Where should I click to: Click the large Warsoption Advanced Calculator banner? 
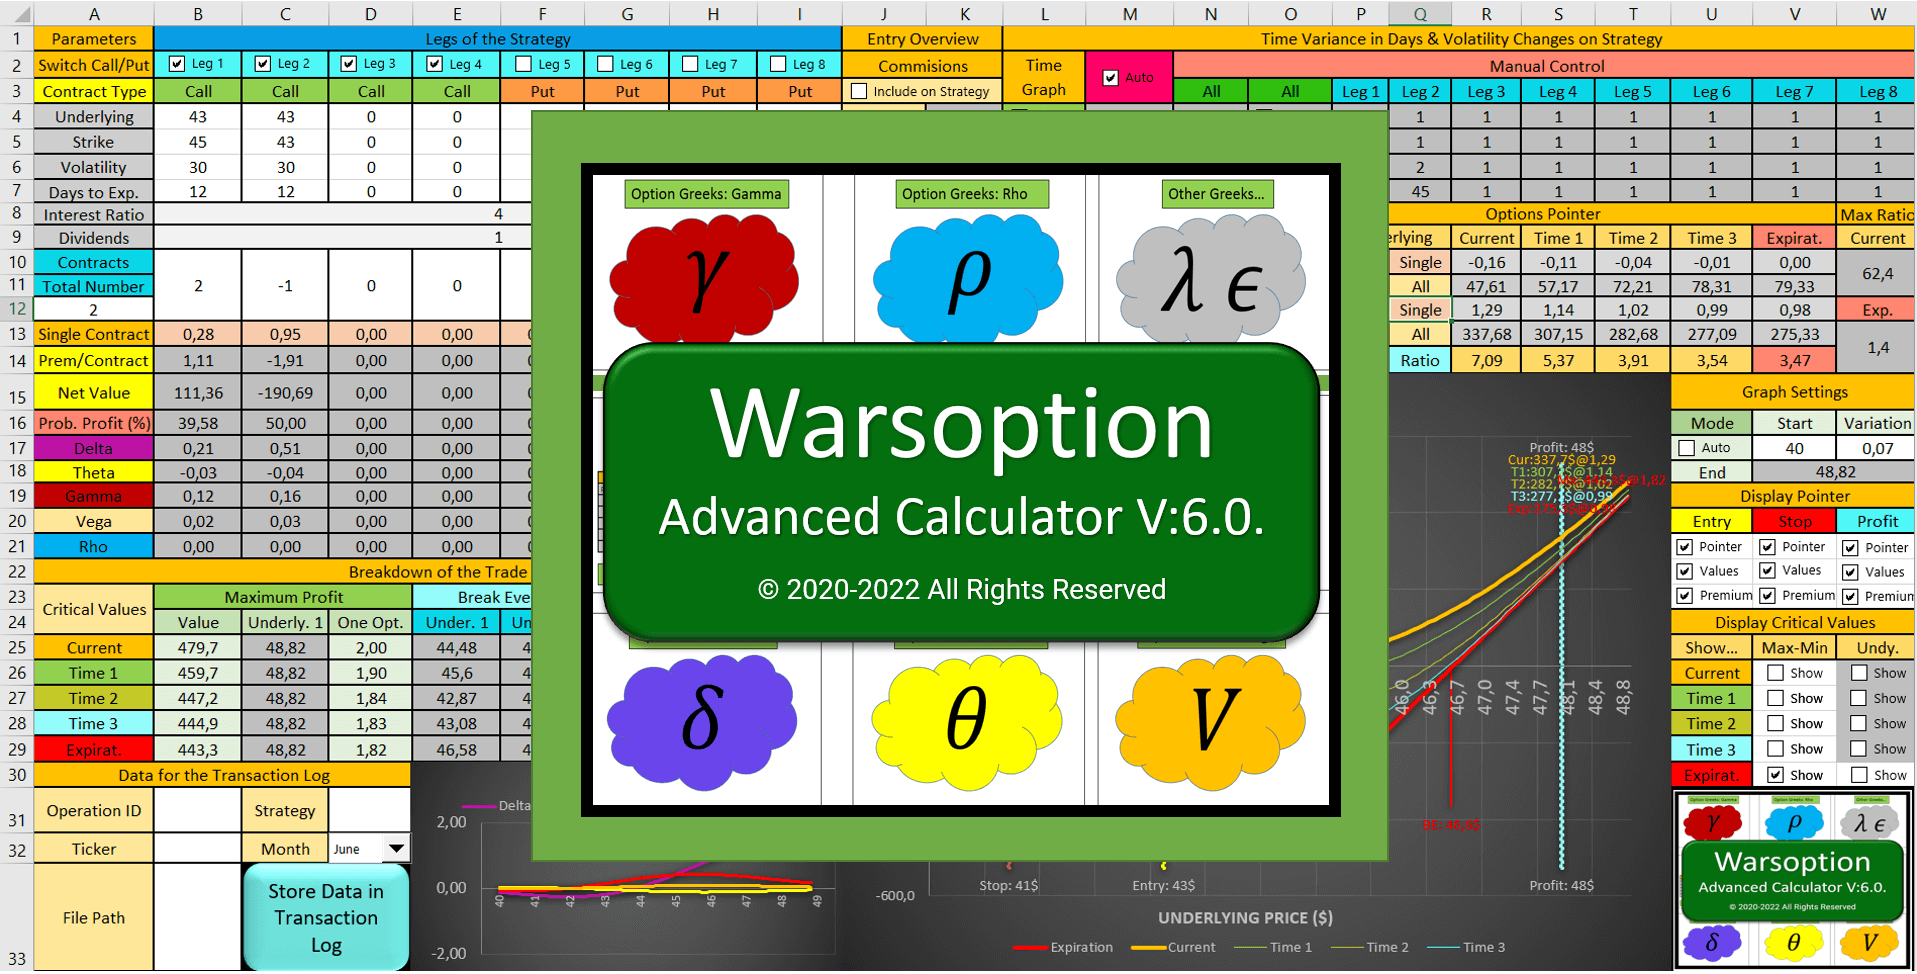[x=961, y=491]
